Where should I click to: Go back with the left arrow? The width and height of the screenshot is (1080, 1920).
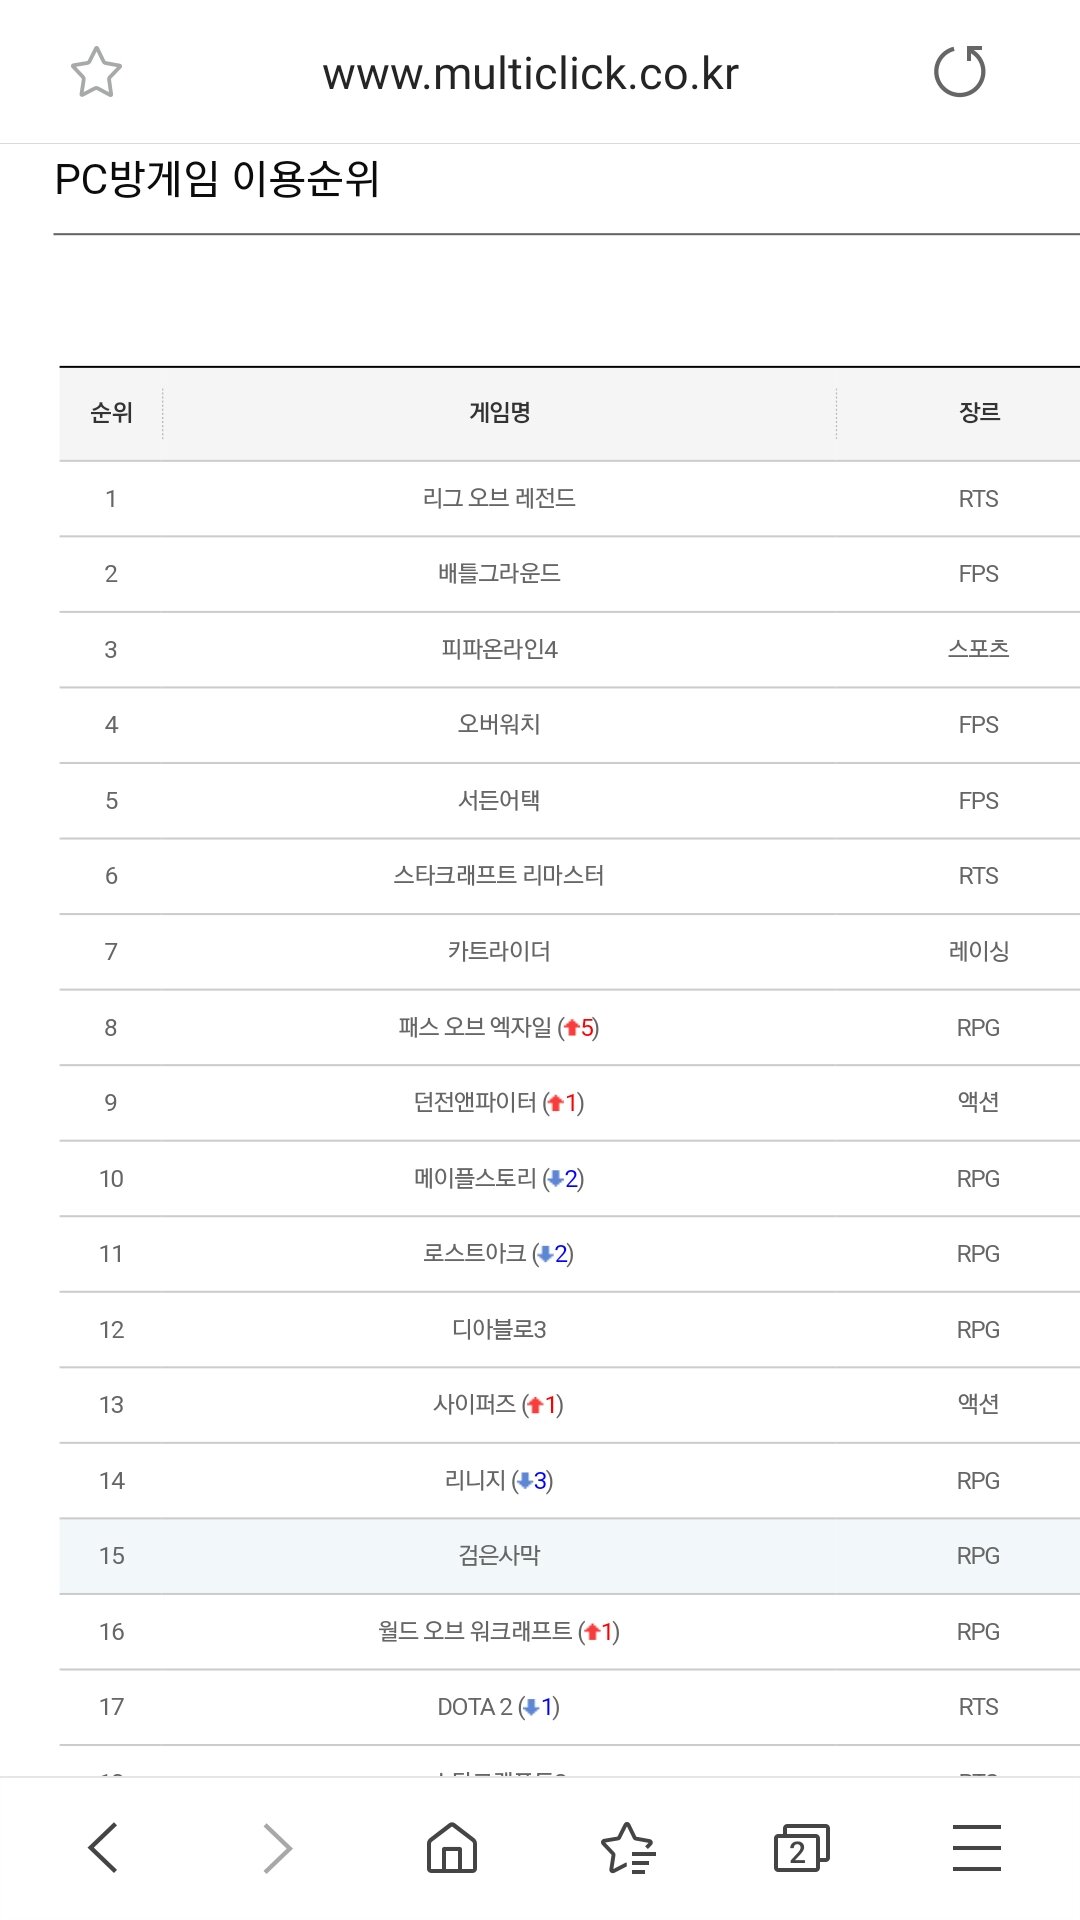point(103,1847)
